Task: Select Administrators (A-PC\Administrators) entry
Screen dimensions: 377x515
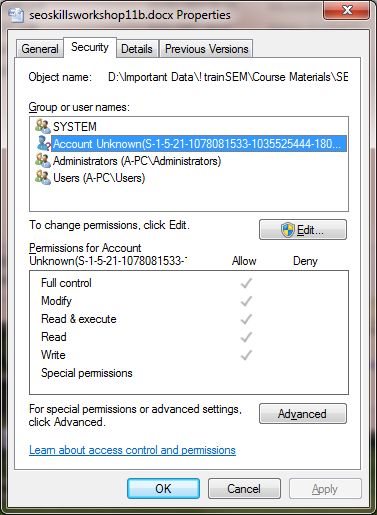Action: click(137, 161)
